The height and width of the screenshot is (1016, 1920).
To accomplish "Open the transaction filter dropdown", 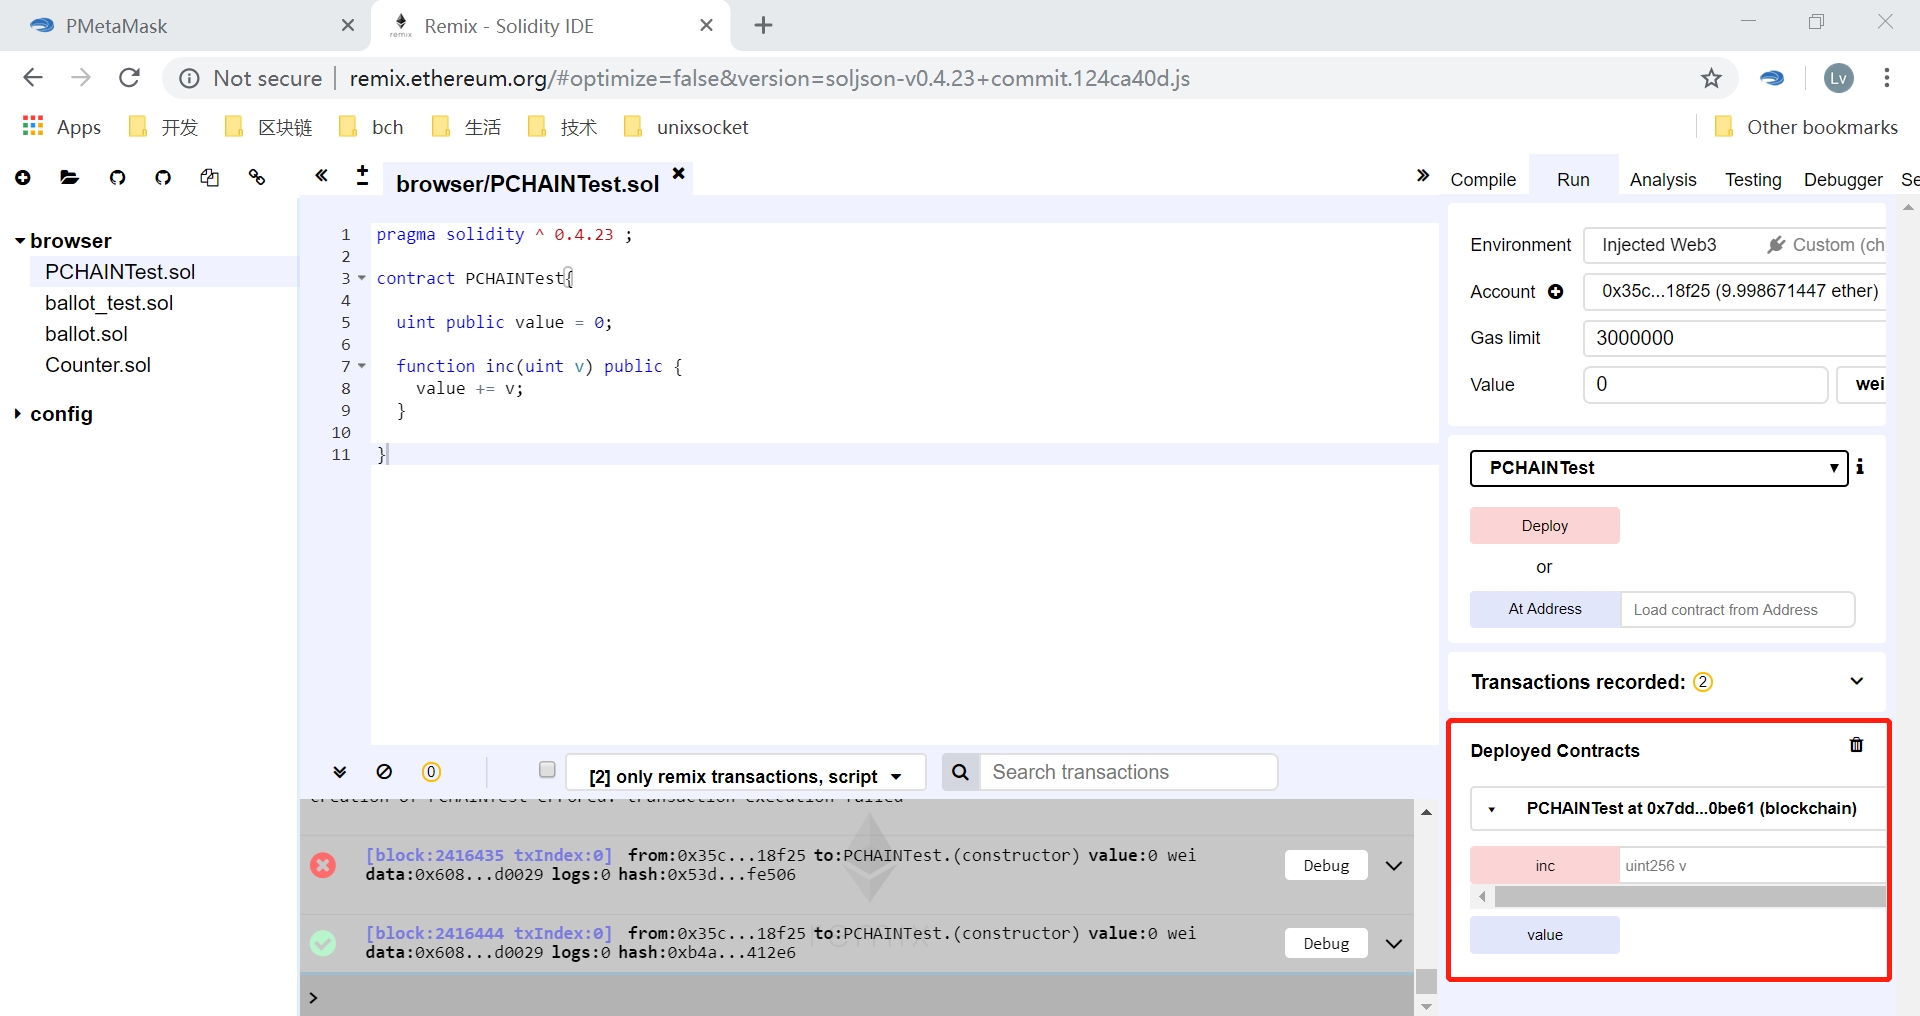I will (745, 776).
